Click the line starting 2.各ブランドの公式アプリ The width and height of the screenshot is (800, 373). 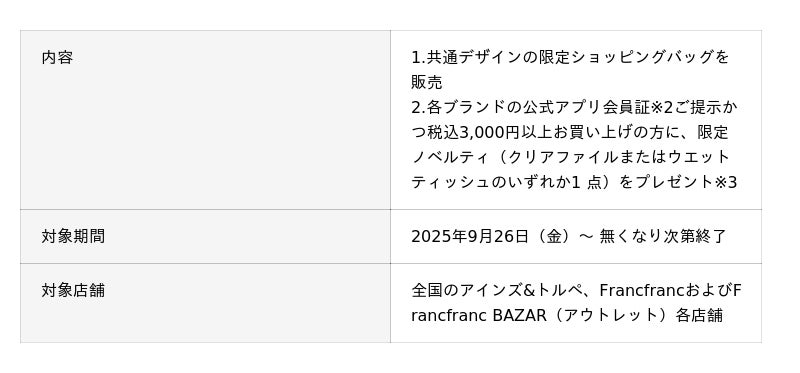tap(574, 107)
